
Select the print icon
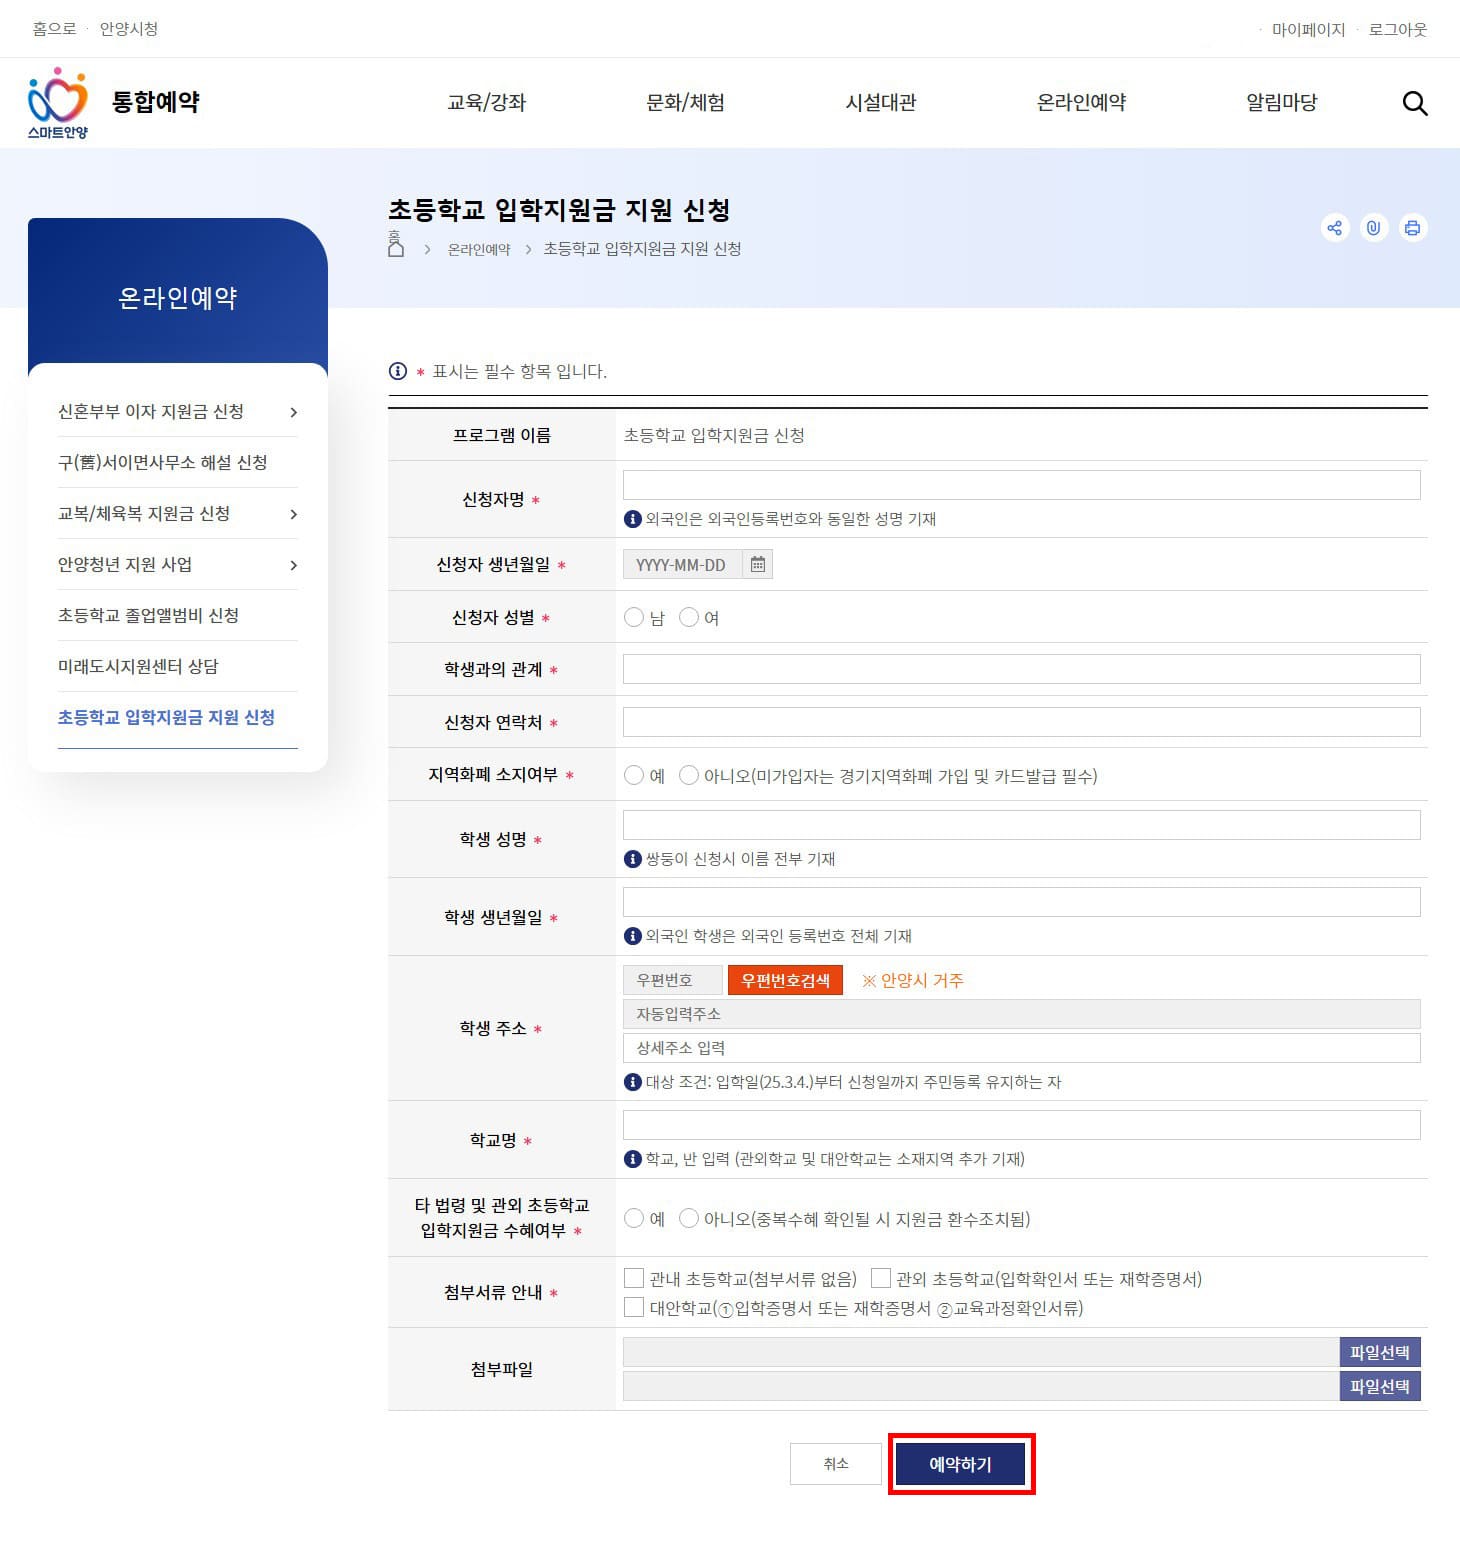pyautogui.click(x=1412, y=228)
